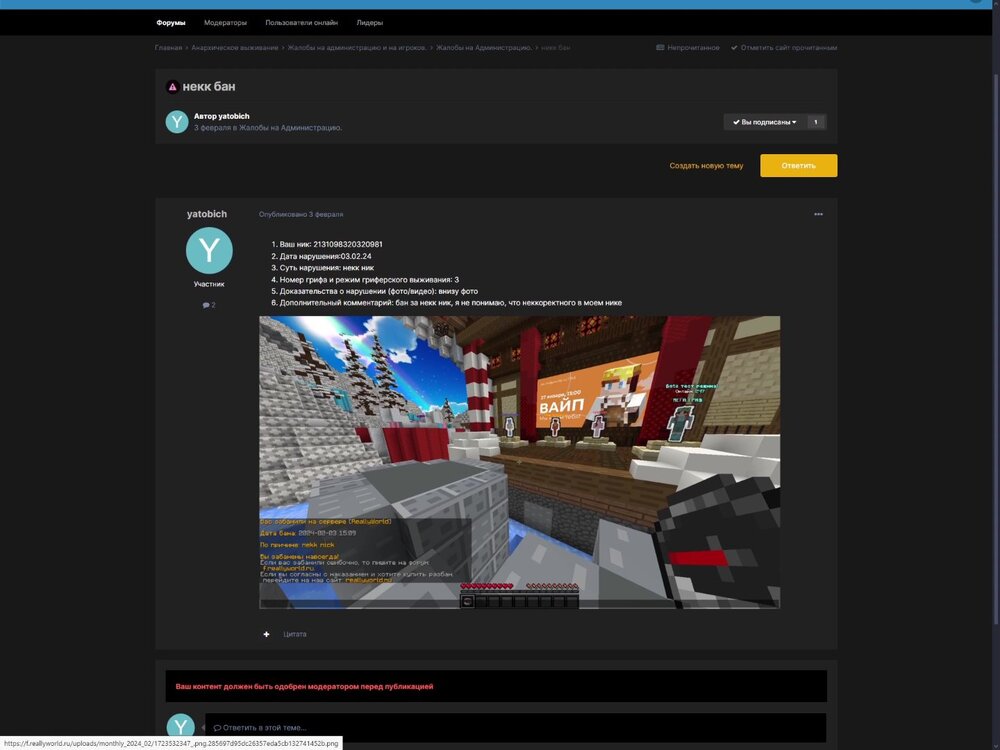
Task: Click the plus multi-quote icon
Action: pyautogui.click(x=267, y=634)
